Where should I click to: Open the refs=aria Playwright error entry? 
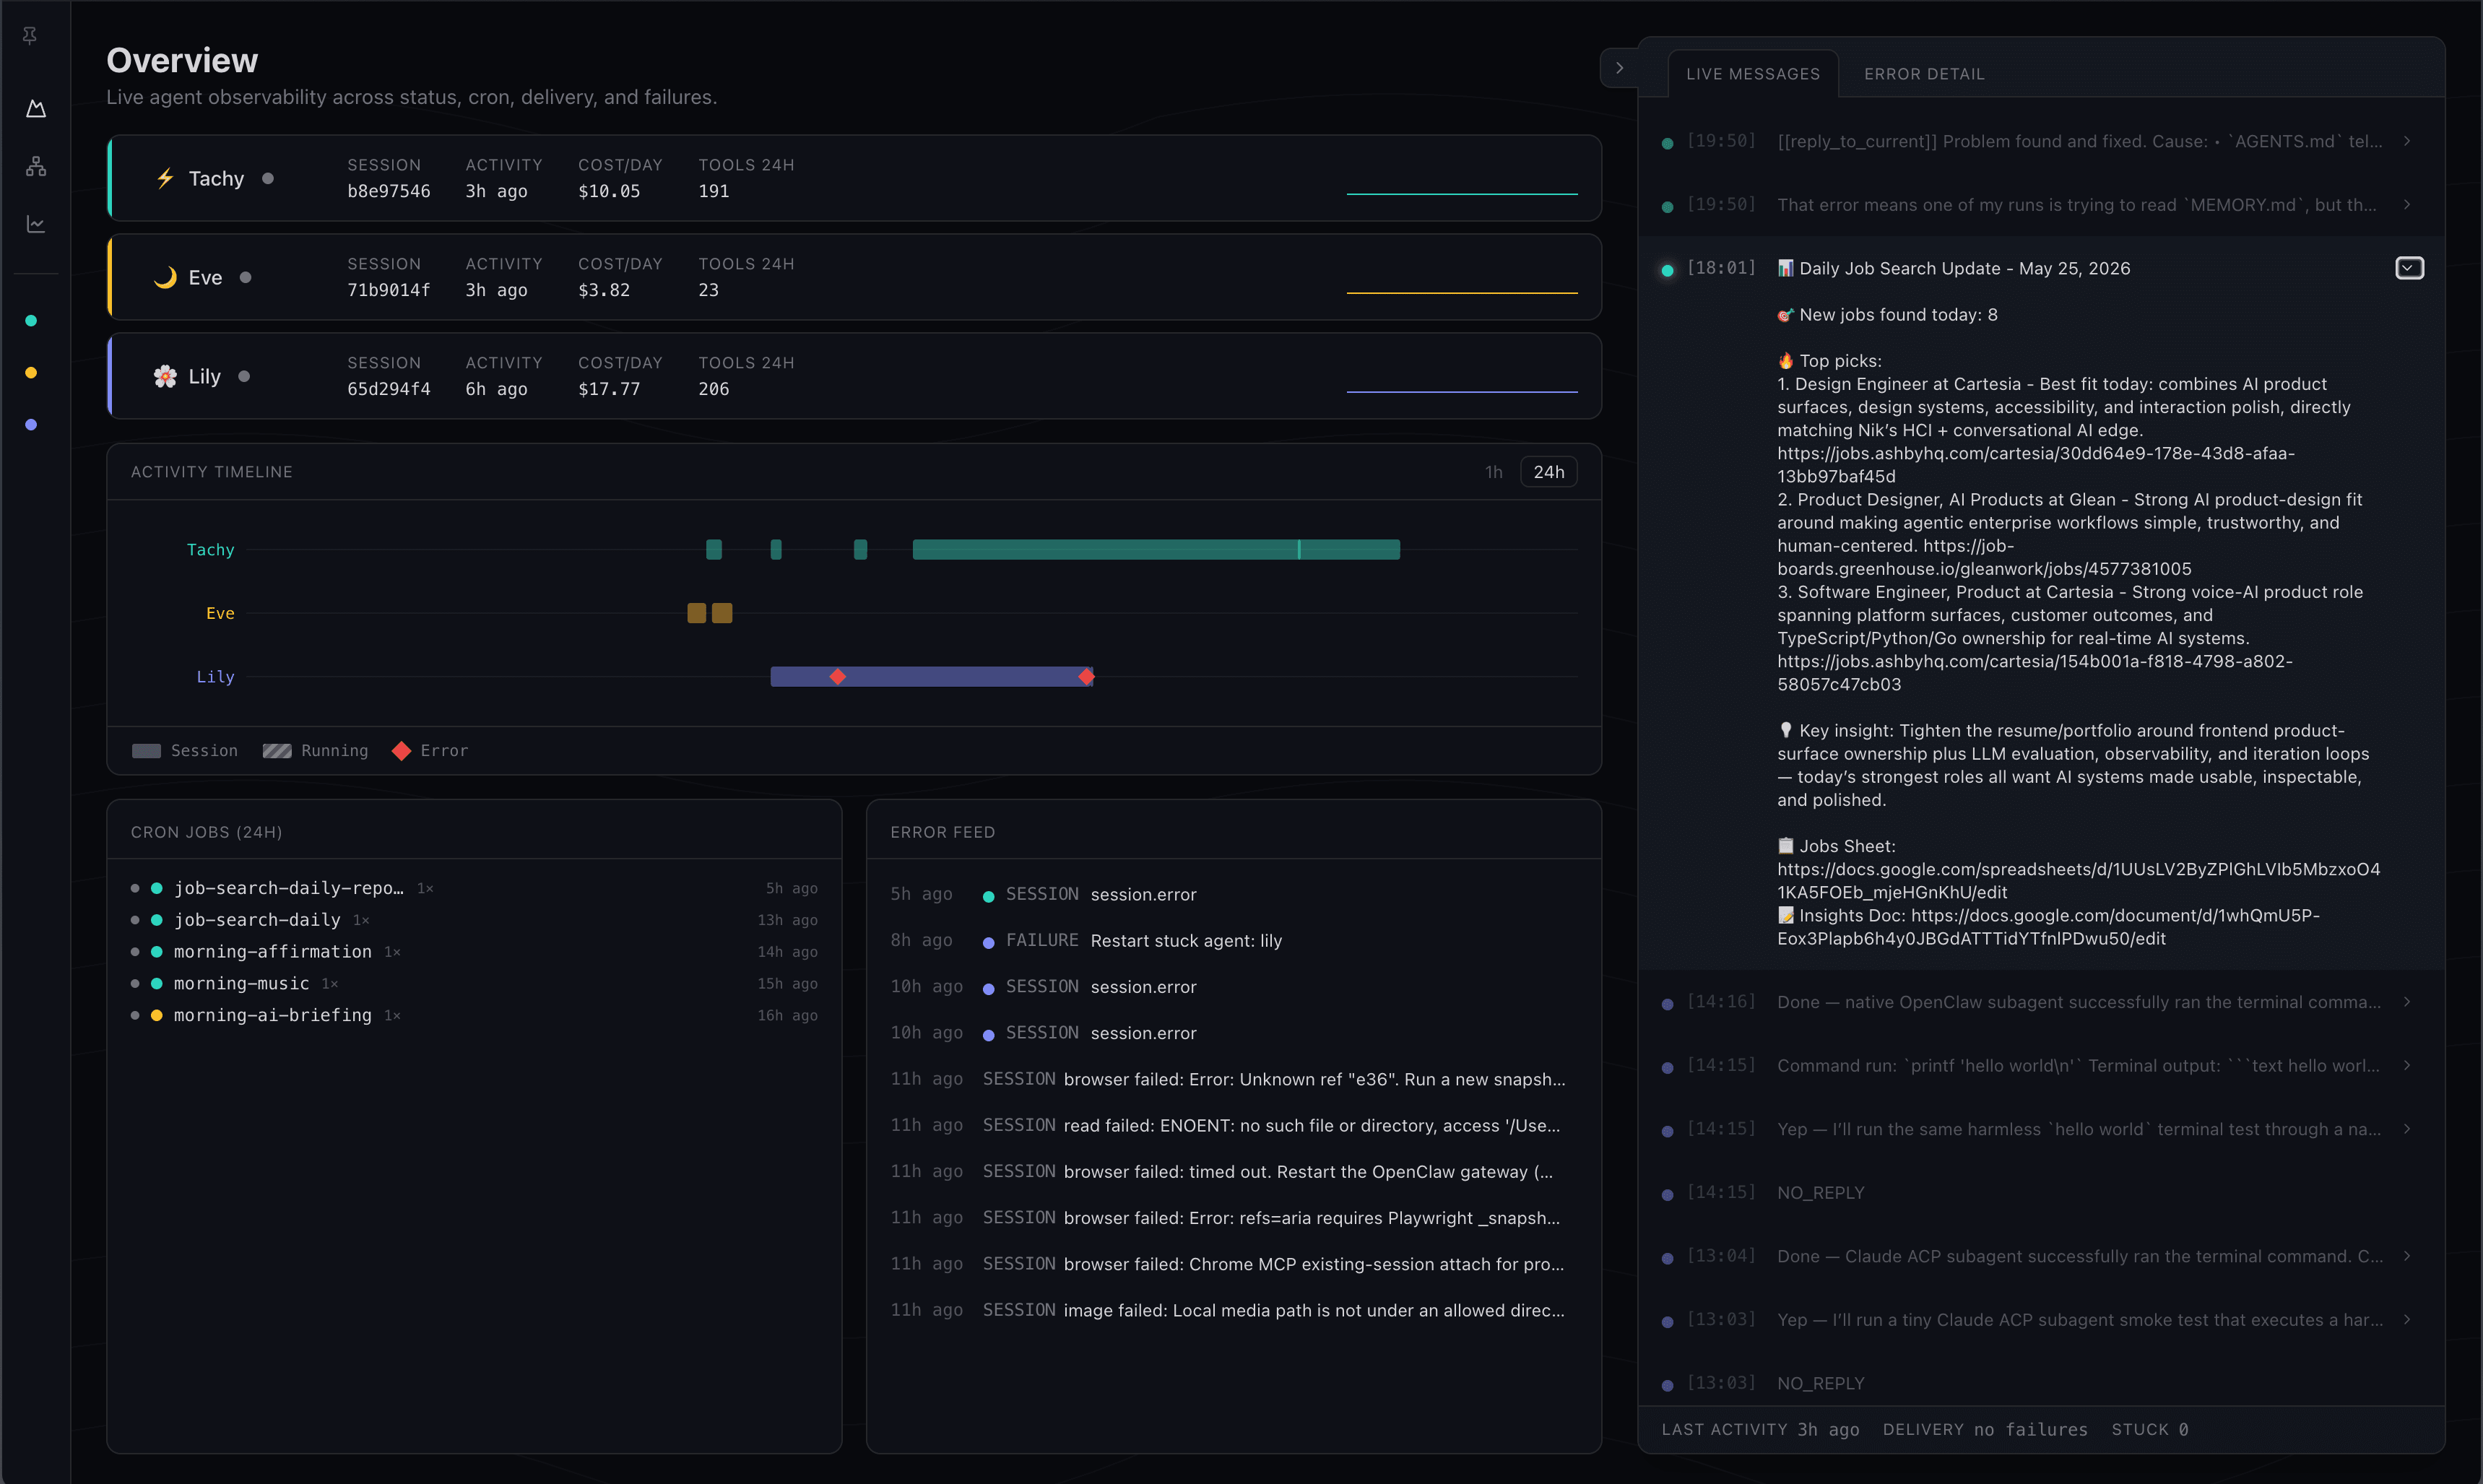tap(1233, 1217)
